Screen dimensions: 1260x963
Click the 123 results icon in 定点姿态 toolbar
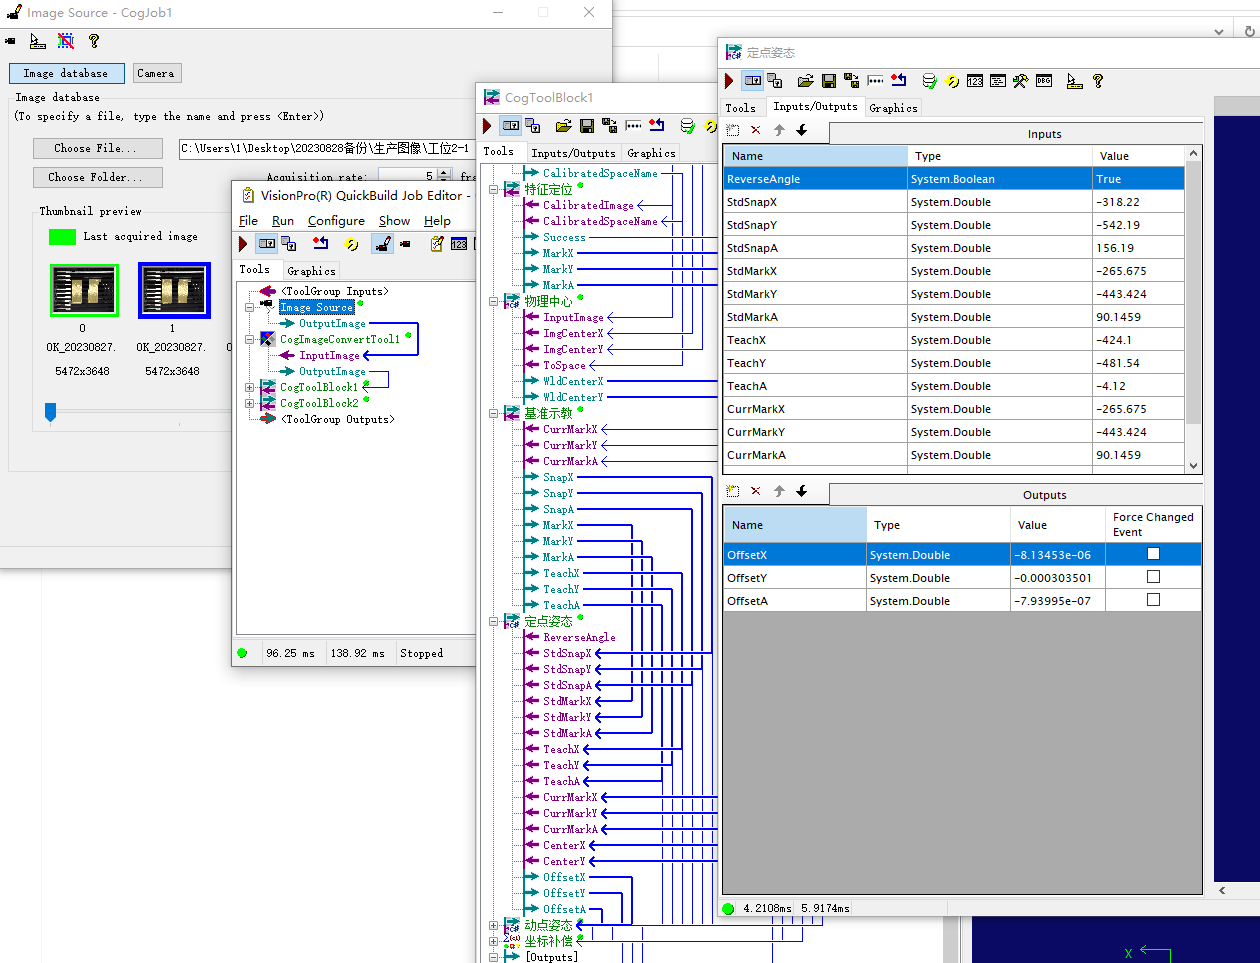(975, 81)
